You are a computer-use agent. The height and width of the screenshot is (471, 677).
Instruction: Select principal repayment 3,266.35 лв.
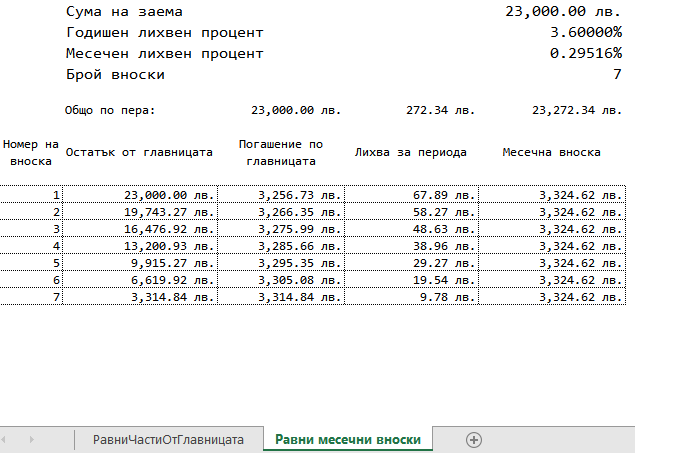(281, 212)
